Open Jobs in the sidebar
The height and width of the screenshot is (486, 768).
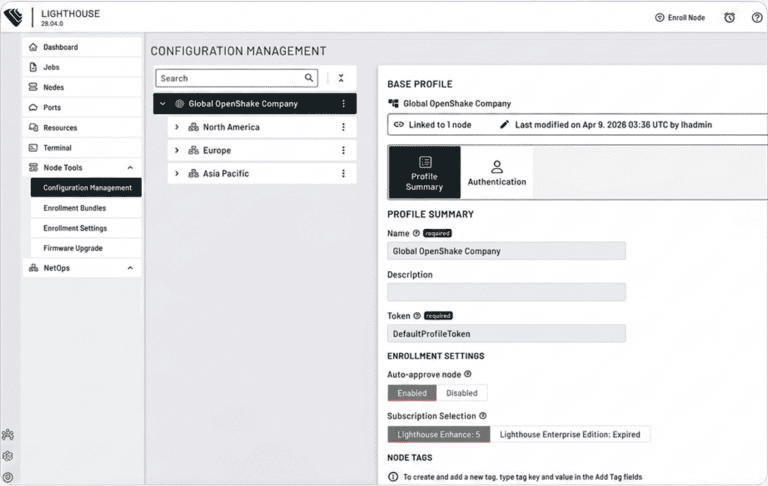pyautogui.click(x=82, y=67)
